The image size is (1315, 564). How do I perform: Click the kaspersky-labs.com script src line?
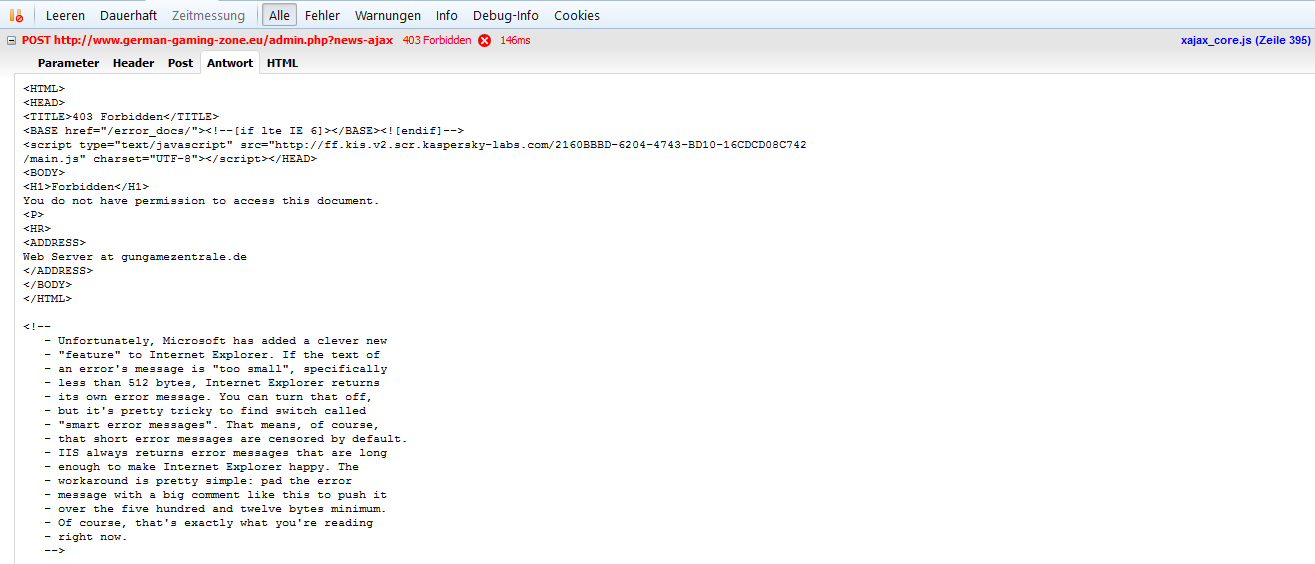coord(415,145)
